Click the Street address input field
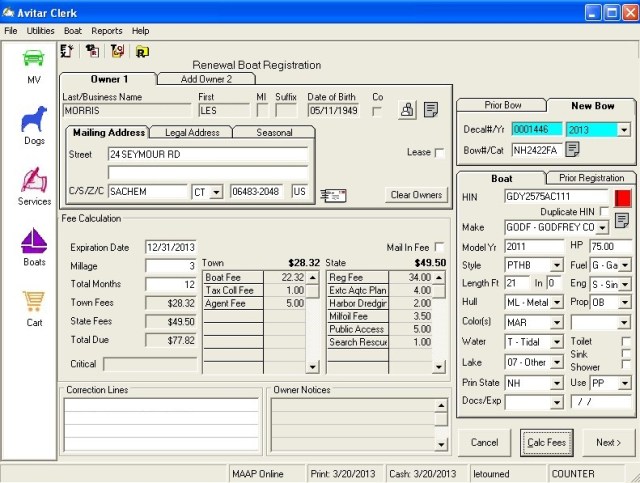 [208, 155]
